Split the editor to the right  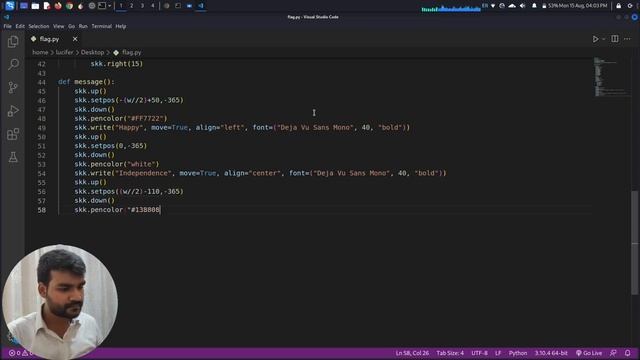click(615, 39)
